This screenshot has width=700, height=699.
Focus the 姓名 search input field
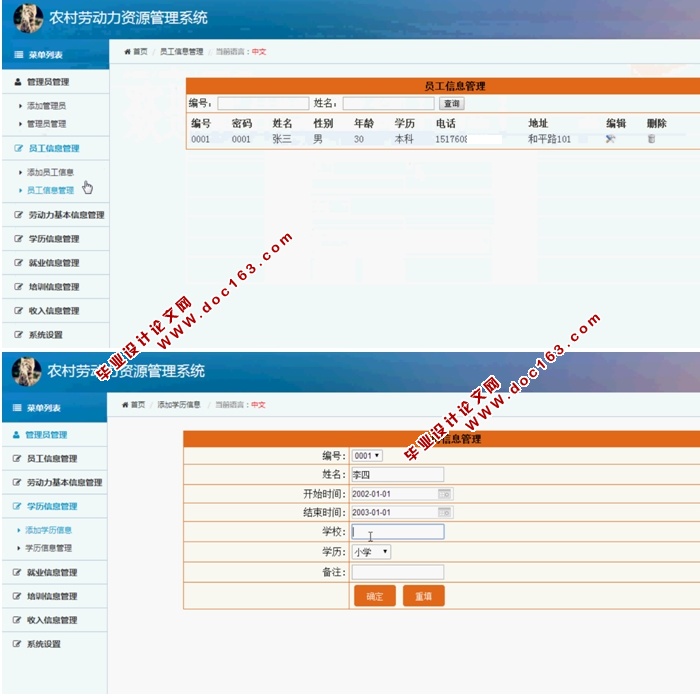tap(388, 104)
